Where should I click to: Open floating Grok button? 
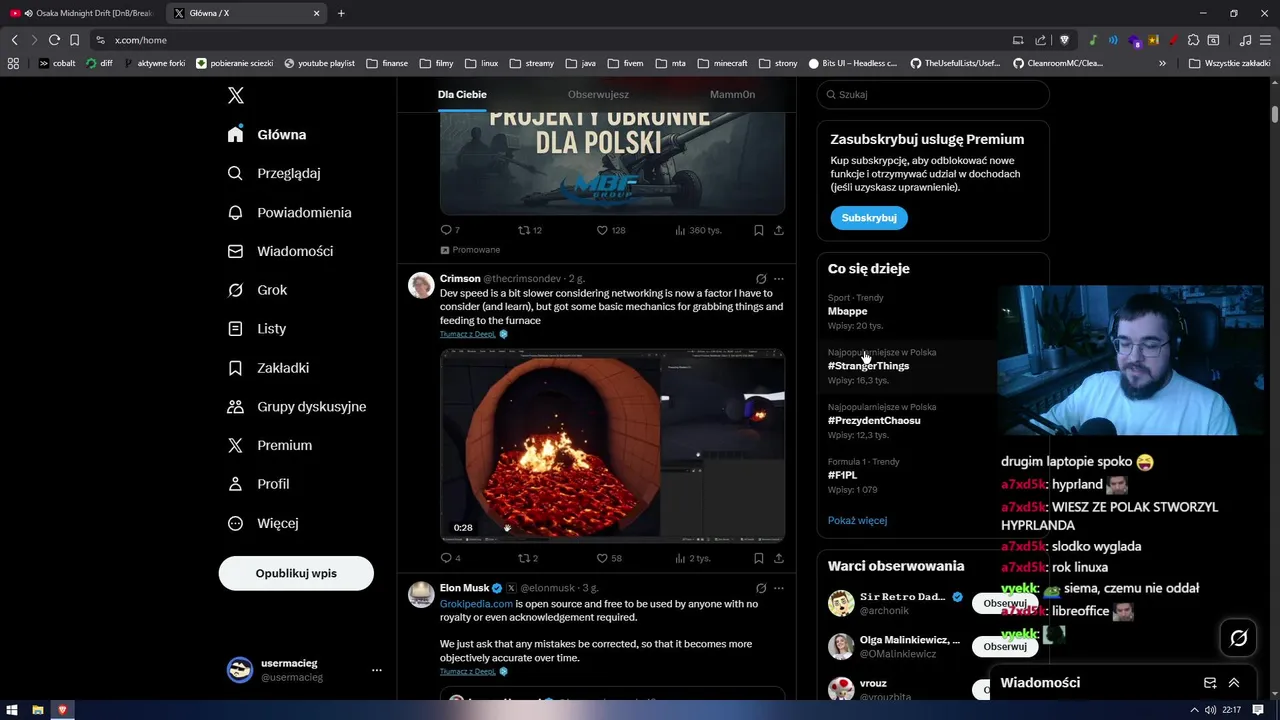[x=1238, y=638]
